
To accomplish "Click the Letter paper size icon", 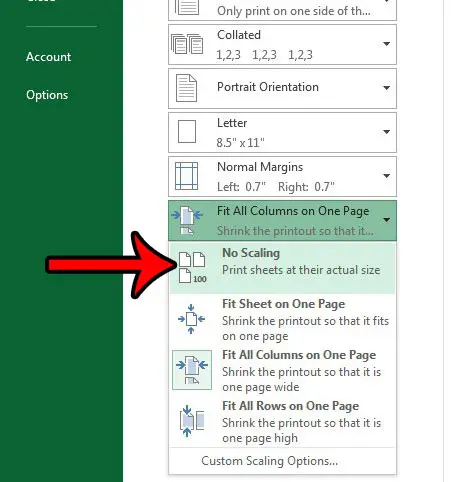I will 187,132.
